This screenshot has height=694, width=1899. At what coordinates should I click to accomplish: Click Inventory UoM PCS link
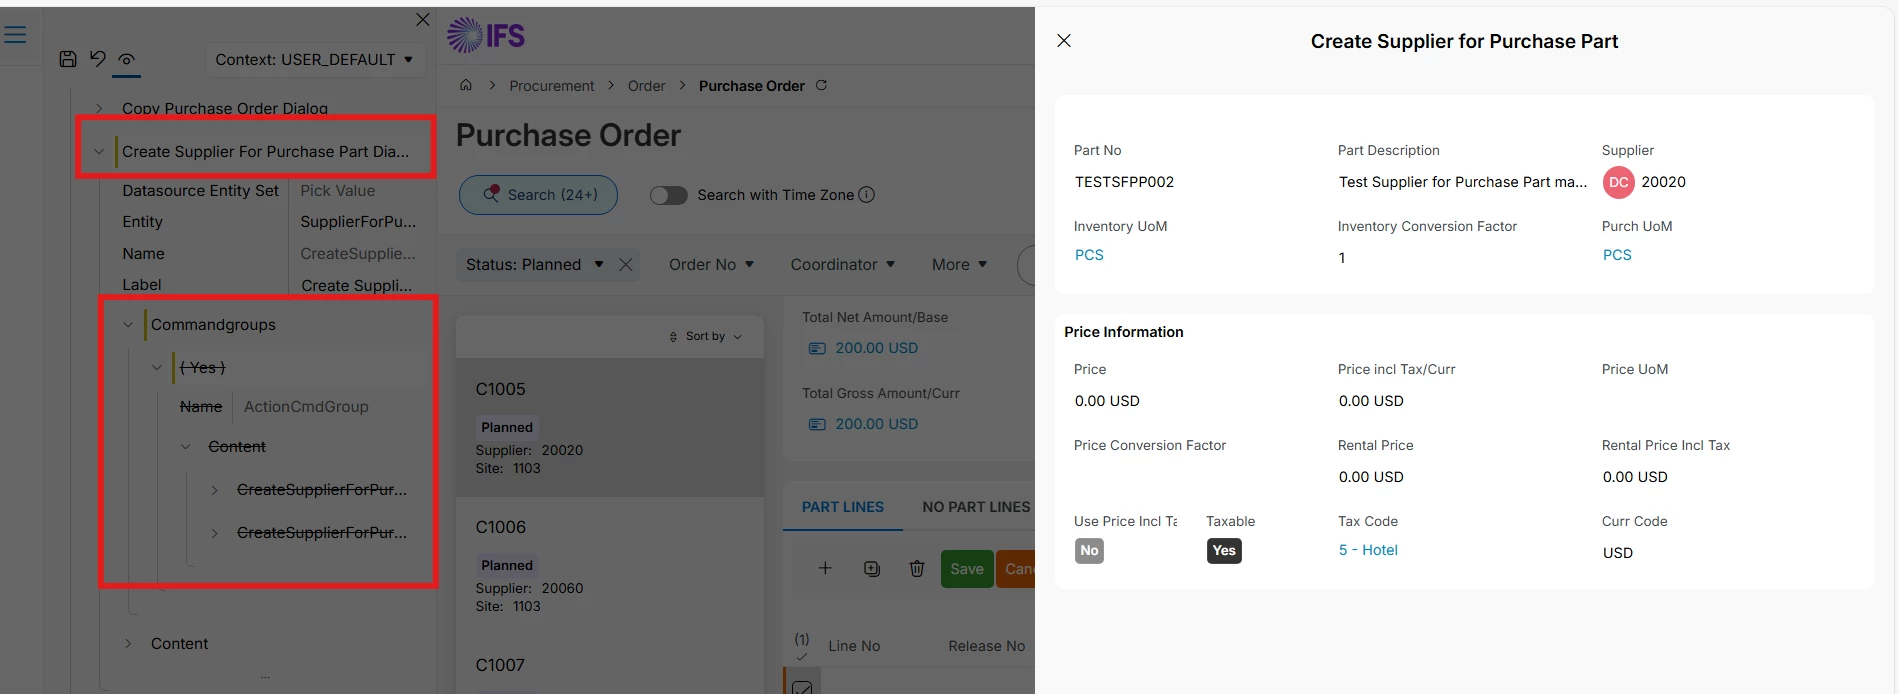1089,255
